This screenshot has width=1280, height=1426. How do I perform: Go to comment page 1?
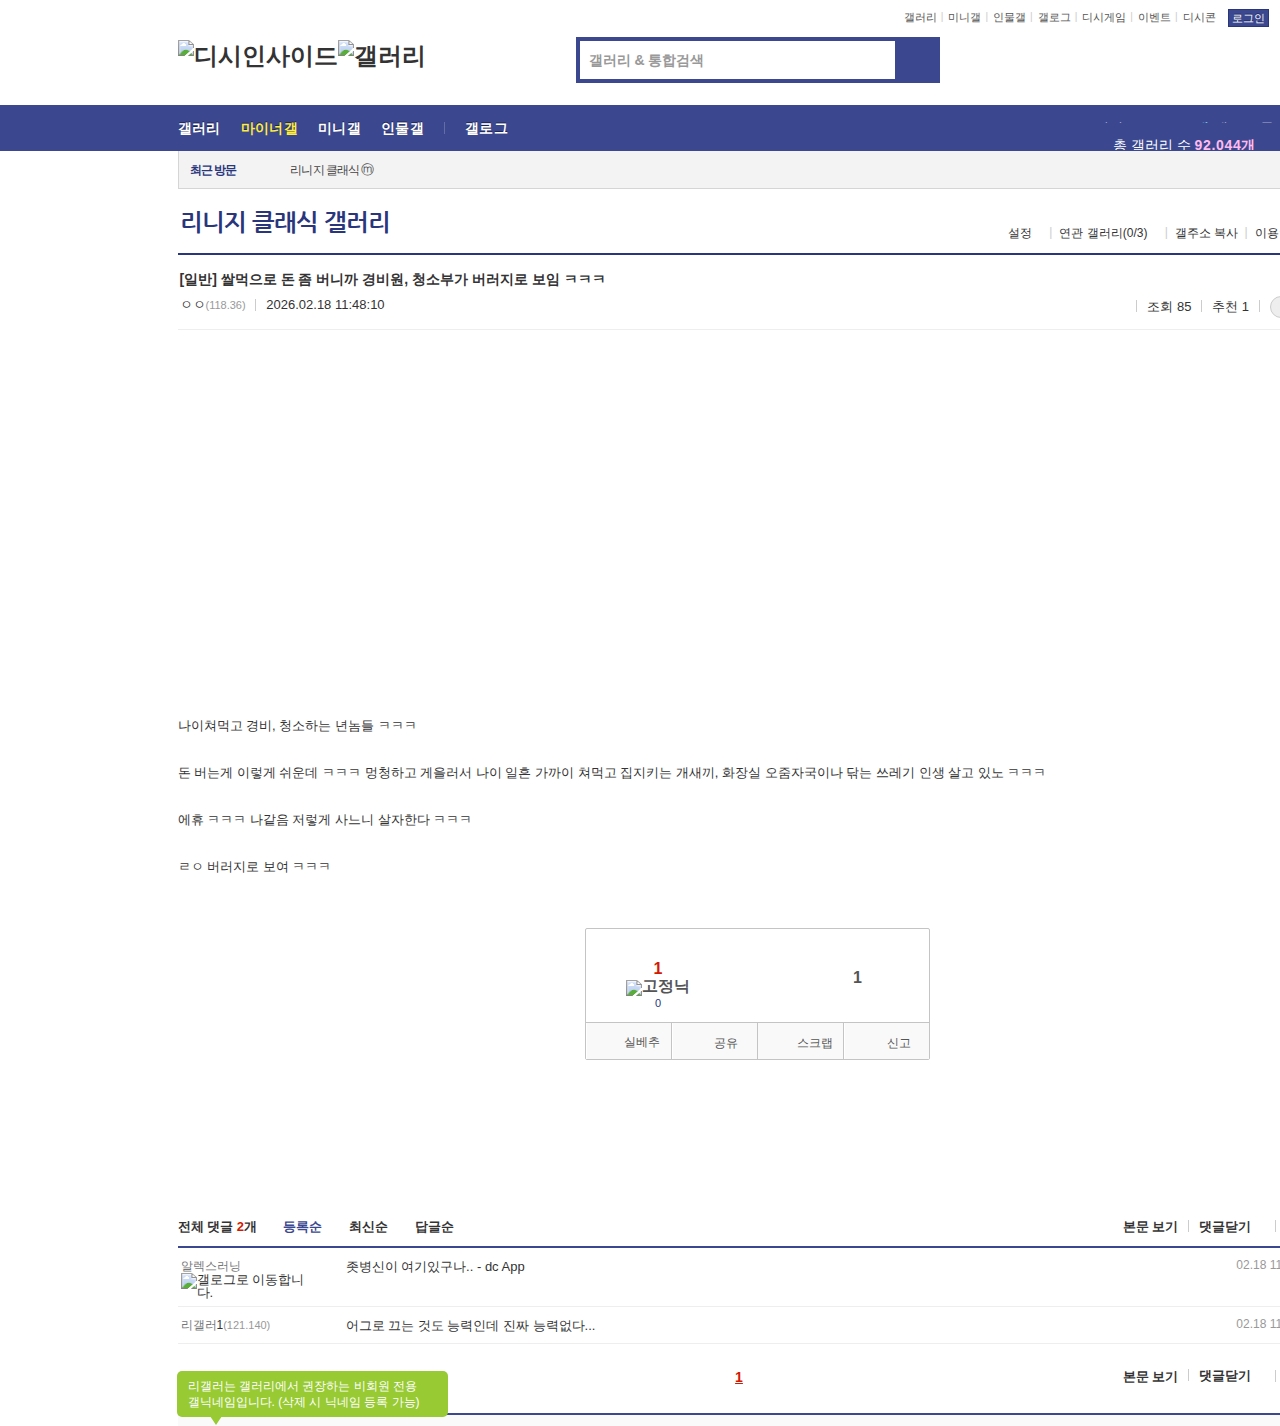tap(739, 1378)
